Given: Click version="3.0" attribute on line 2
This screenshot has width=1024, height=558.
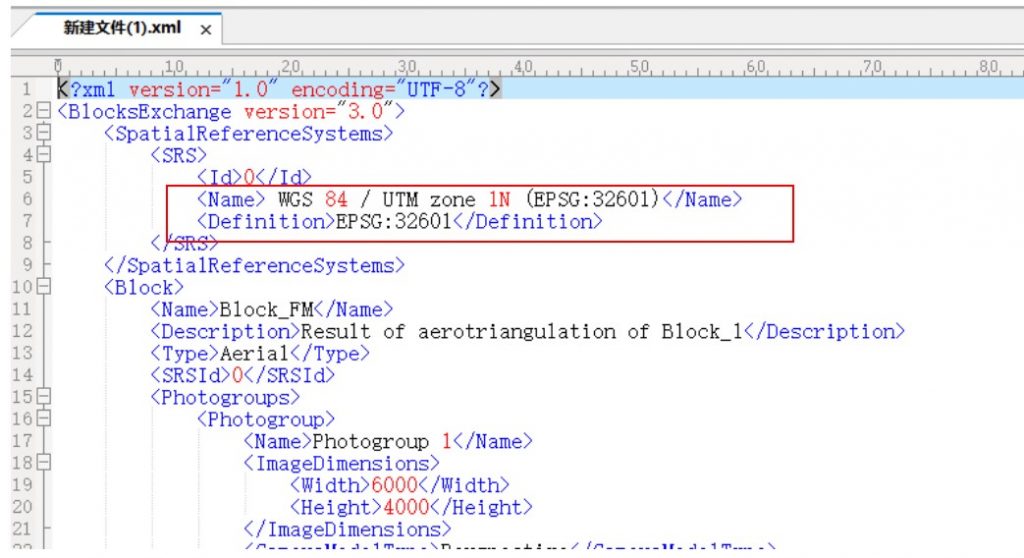Looking at the screenshot, I should [319, 111].
